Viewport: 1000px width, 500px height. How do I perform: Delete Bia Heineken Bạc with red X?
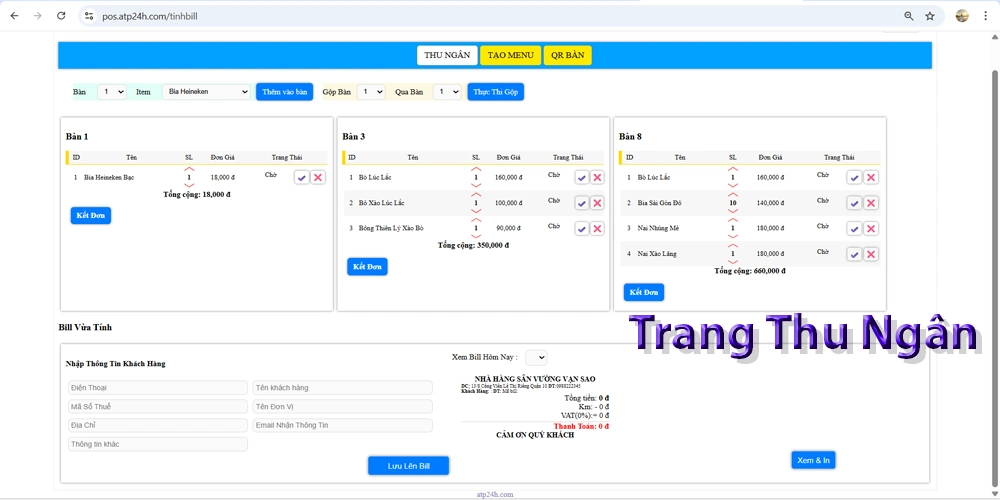318,177
